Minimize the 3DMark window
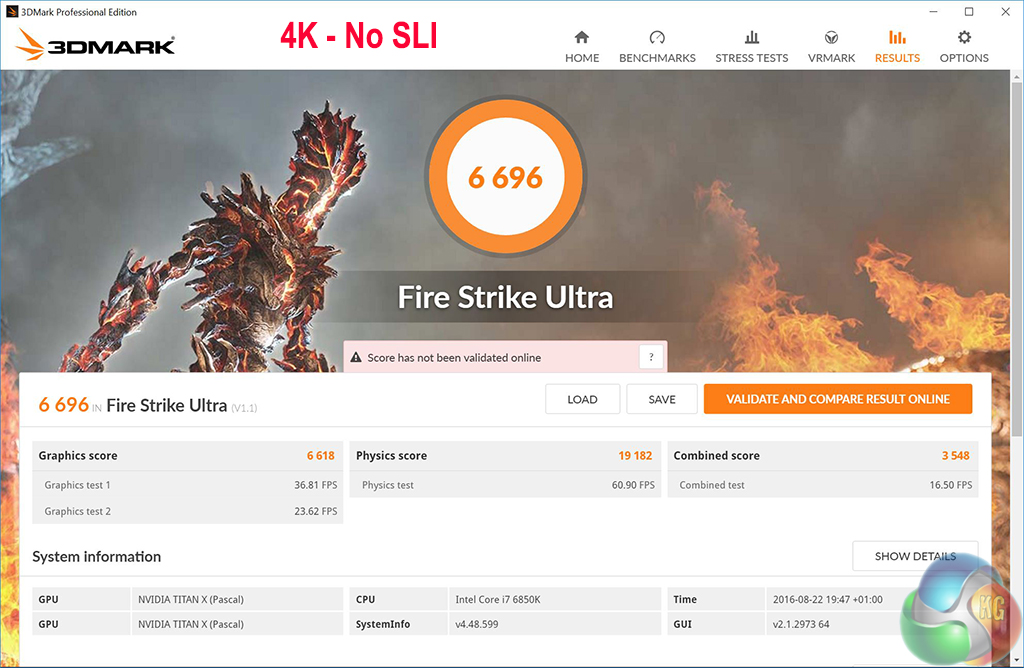 pos(934,12)
